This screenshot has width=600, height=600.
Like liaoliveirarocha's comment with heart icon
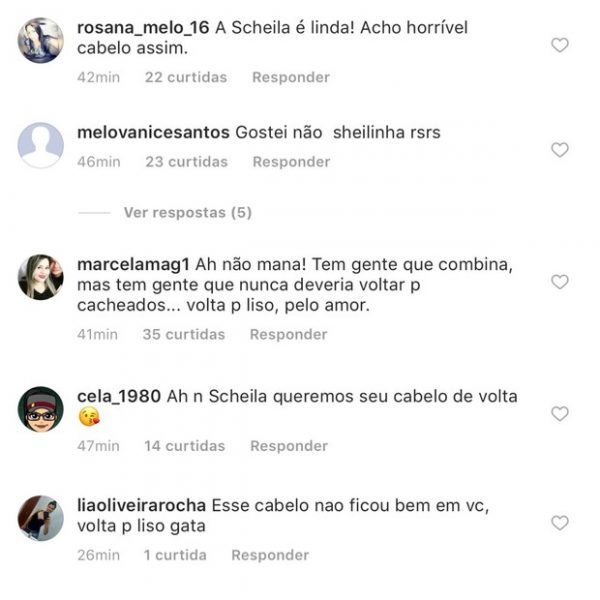(x=559, y=523)
